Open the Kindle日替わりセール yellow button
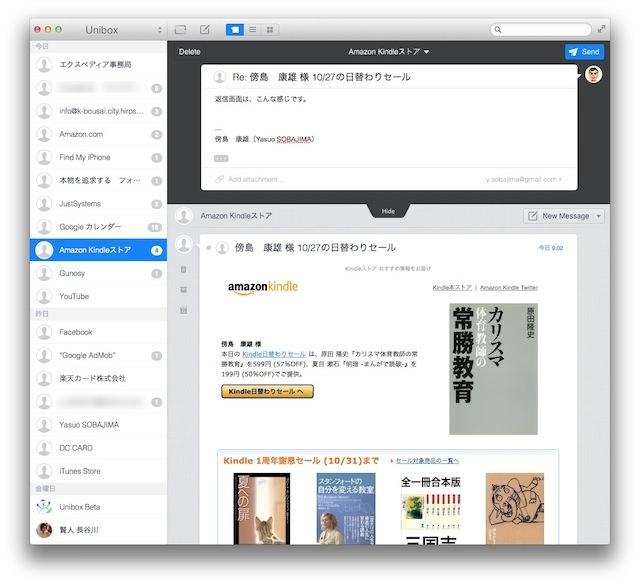Screen dimensions: 640x586 point(267,391)
